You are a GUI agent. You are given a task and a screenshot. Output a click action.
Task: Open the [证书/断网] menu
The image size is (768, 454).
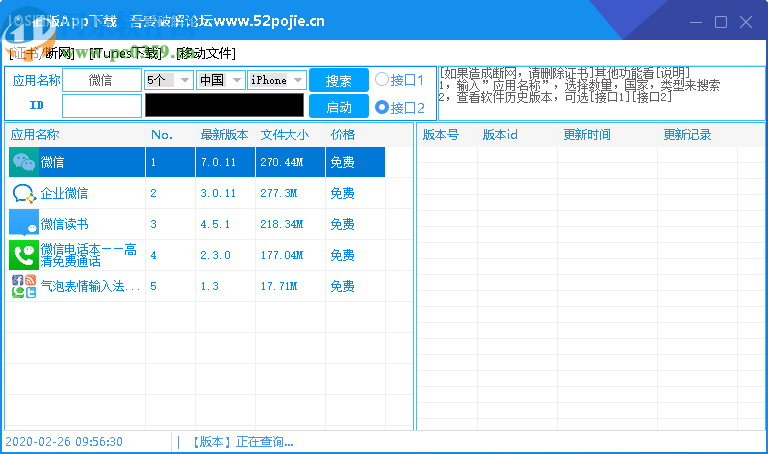42,53
